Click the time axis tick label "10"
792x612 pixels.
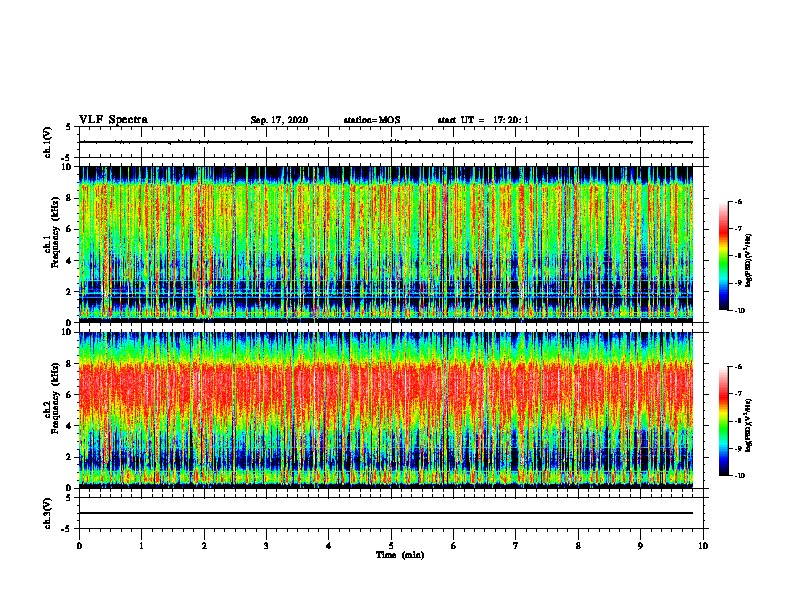pos(703,546)
